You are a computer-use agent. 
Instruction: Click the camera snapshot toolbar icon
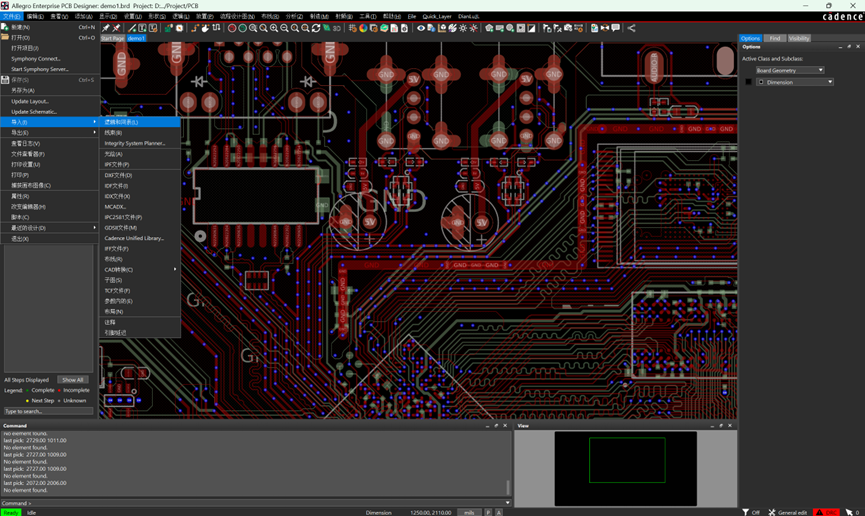pyautogui.click(x=568, y=28)
